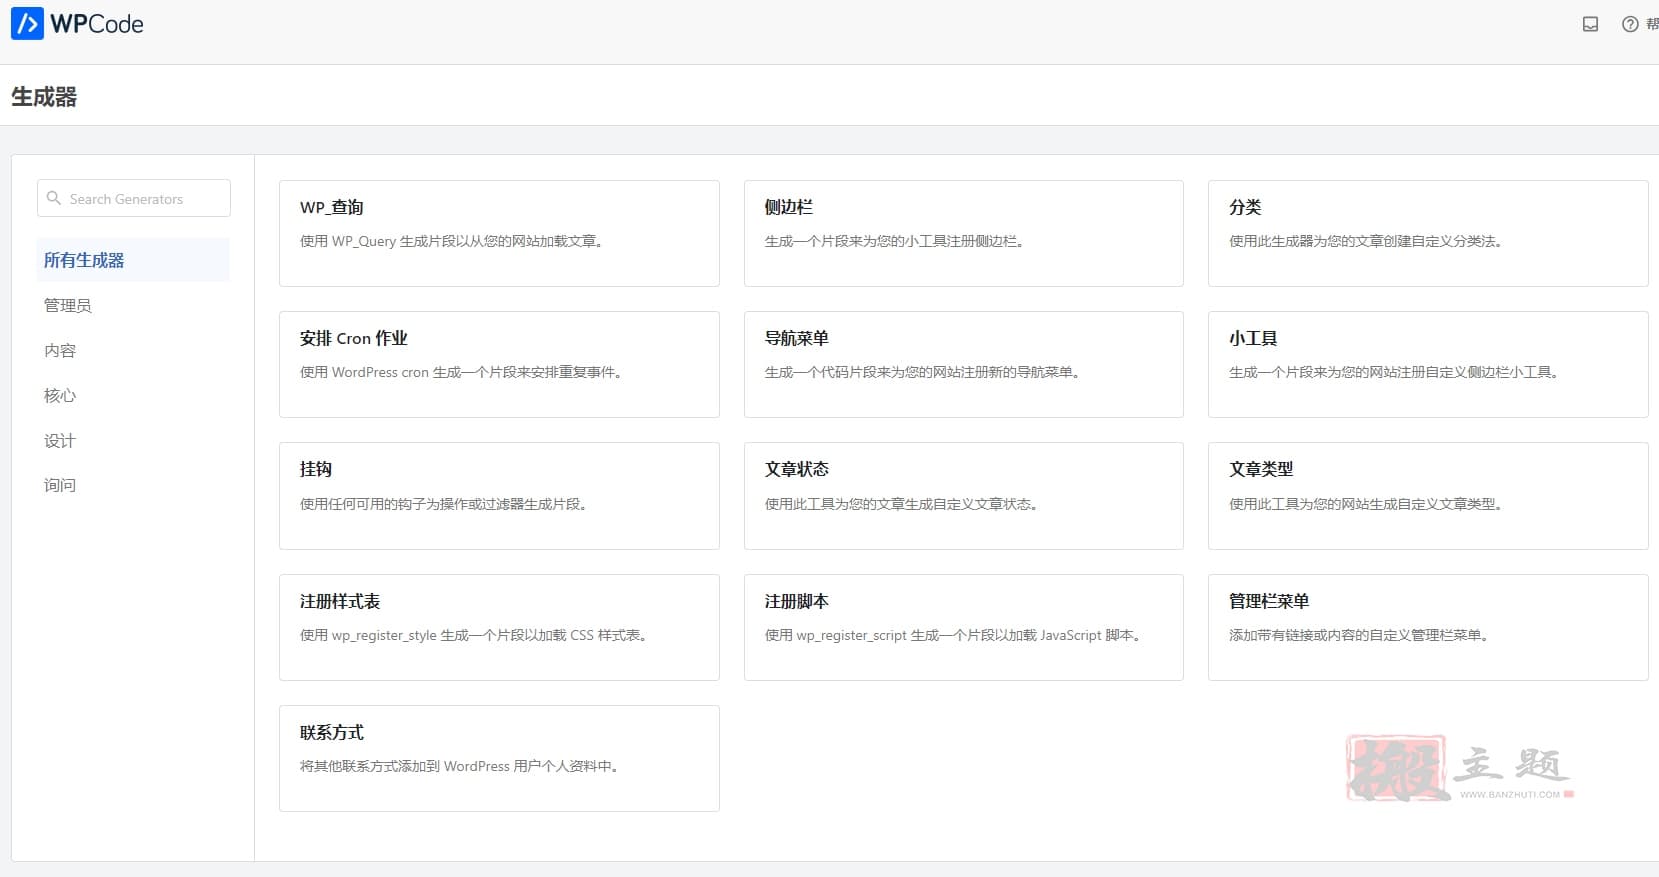Image resolution: width=1659 pixels, height=877 pixels.
Task: Select the 核心 category
Action: click(x=60, y=395)
